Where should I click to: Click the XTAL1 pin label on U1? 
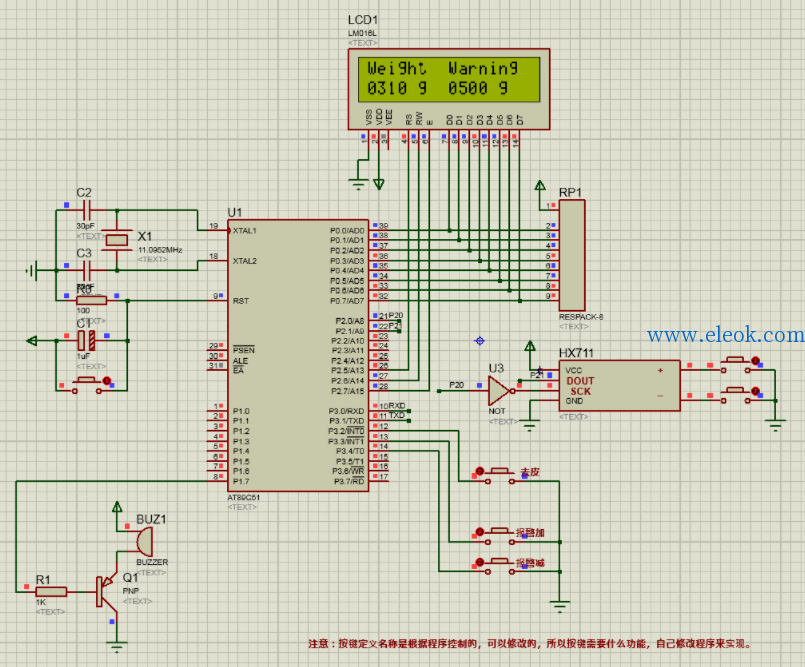point(244,231)
